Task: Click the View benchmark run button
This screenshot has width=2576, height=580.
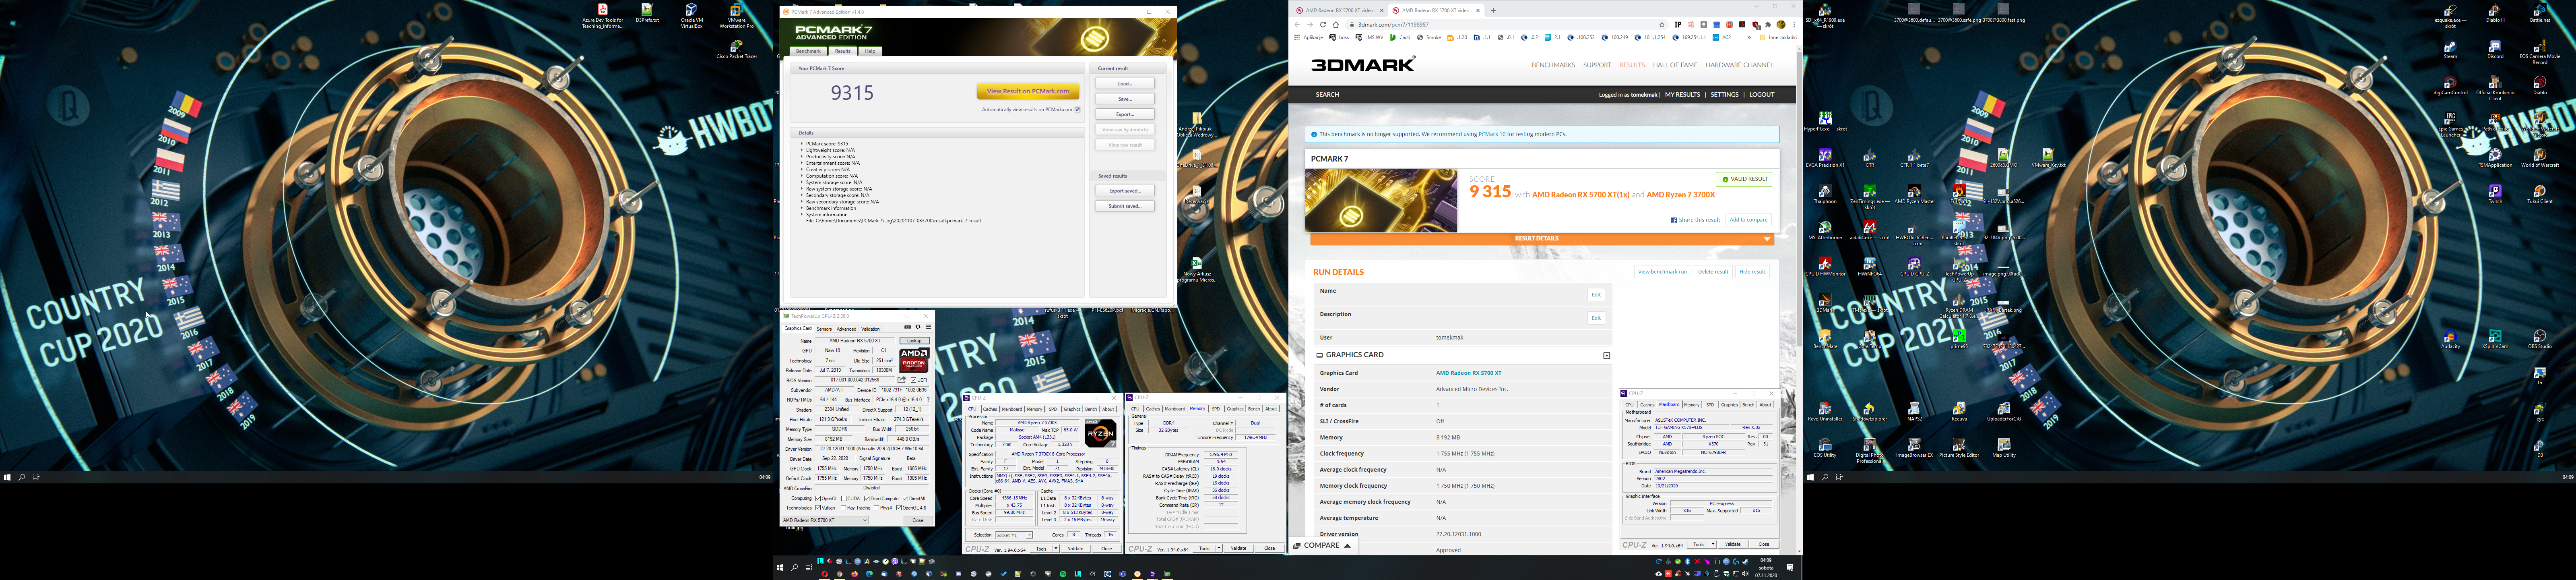Action: 1663,271
